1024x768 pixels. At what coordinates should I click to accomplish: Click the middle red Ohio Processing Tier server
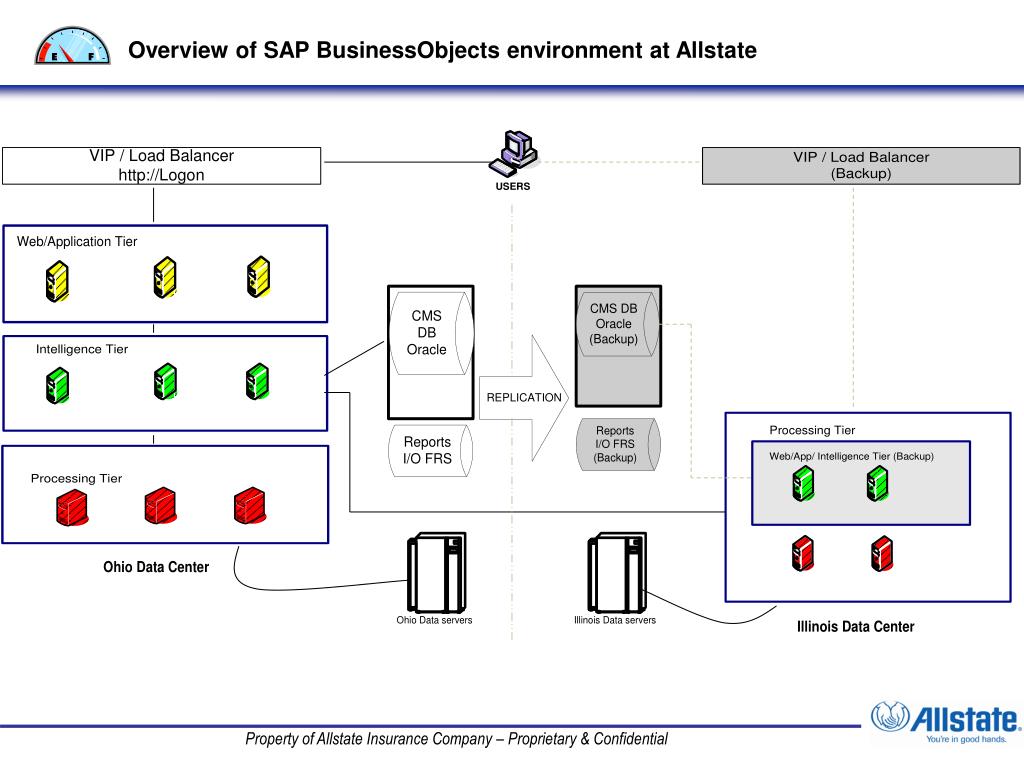point(160,505)
